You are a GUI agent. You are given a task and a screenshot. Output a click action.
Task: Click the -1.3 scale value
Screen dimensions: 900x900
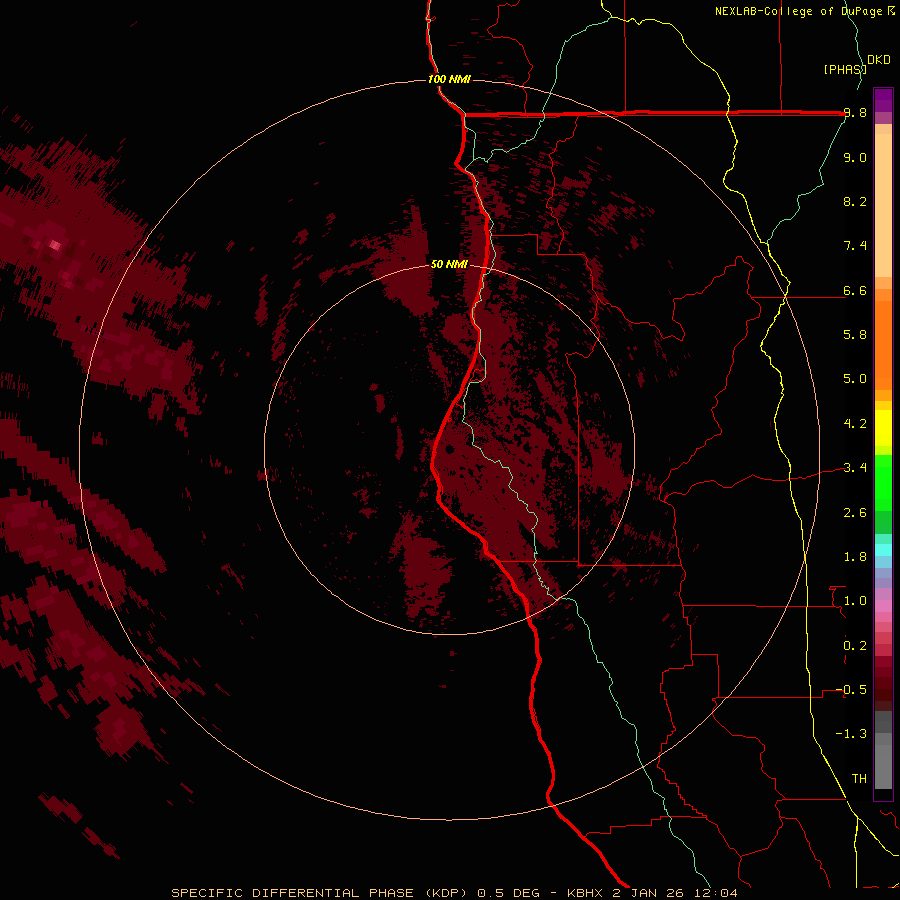coord(851,734)
